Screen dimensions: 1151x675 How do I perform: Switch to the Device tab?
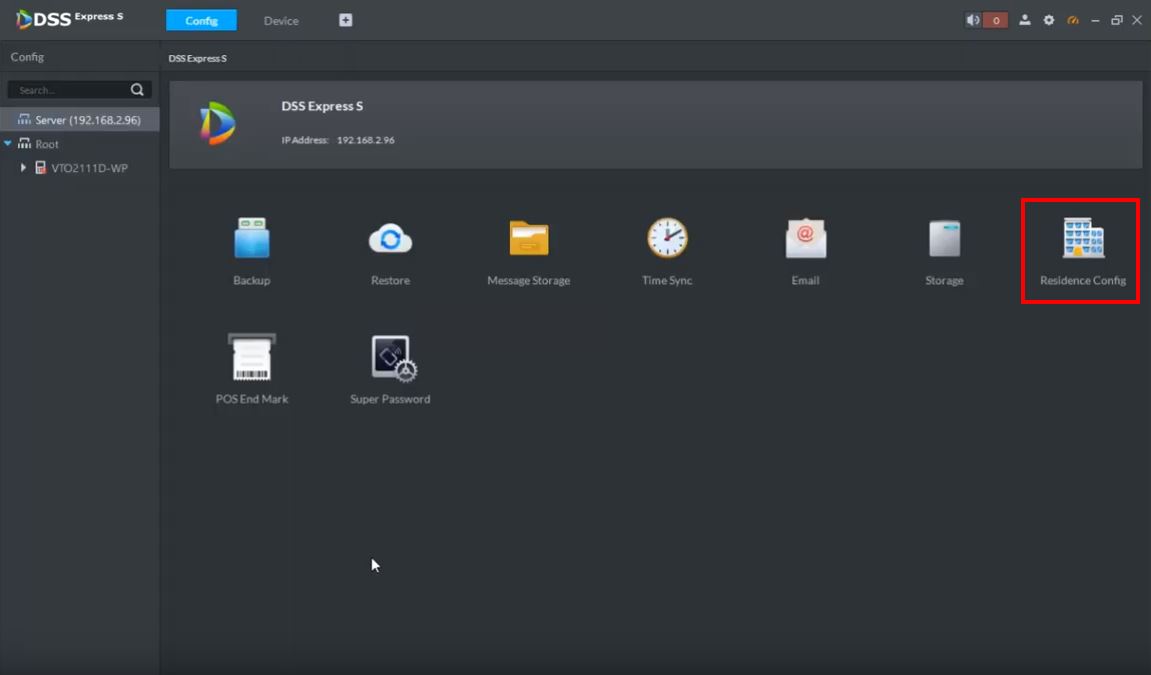(281, 21)
